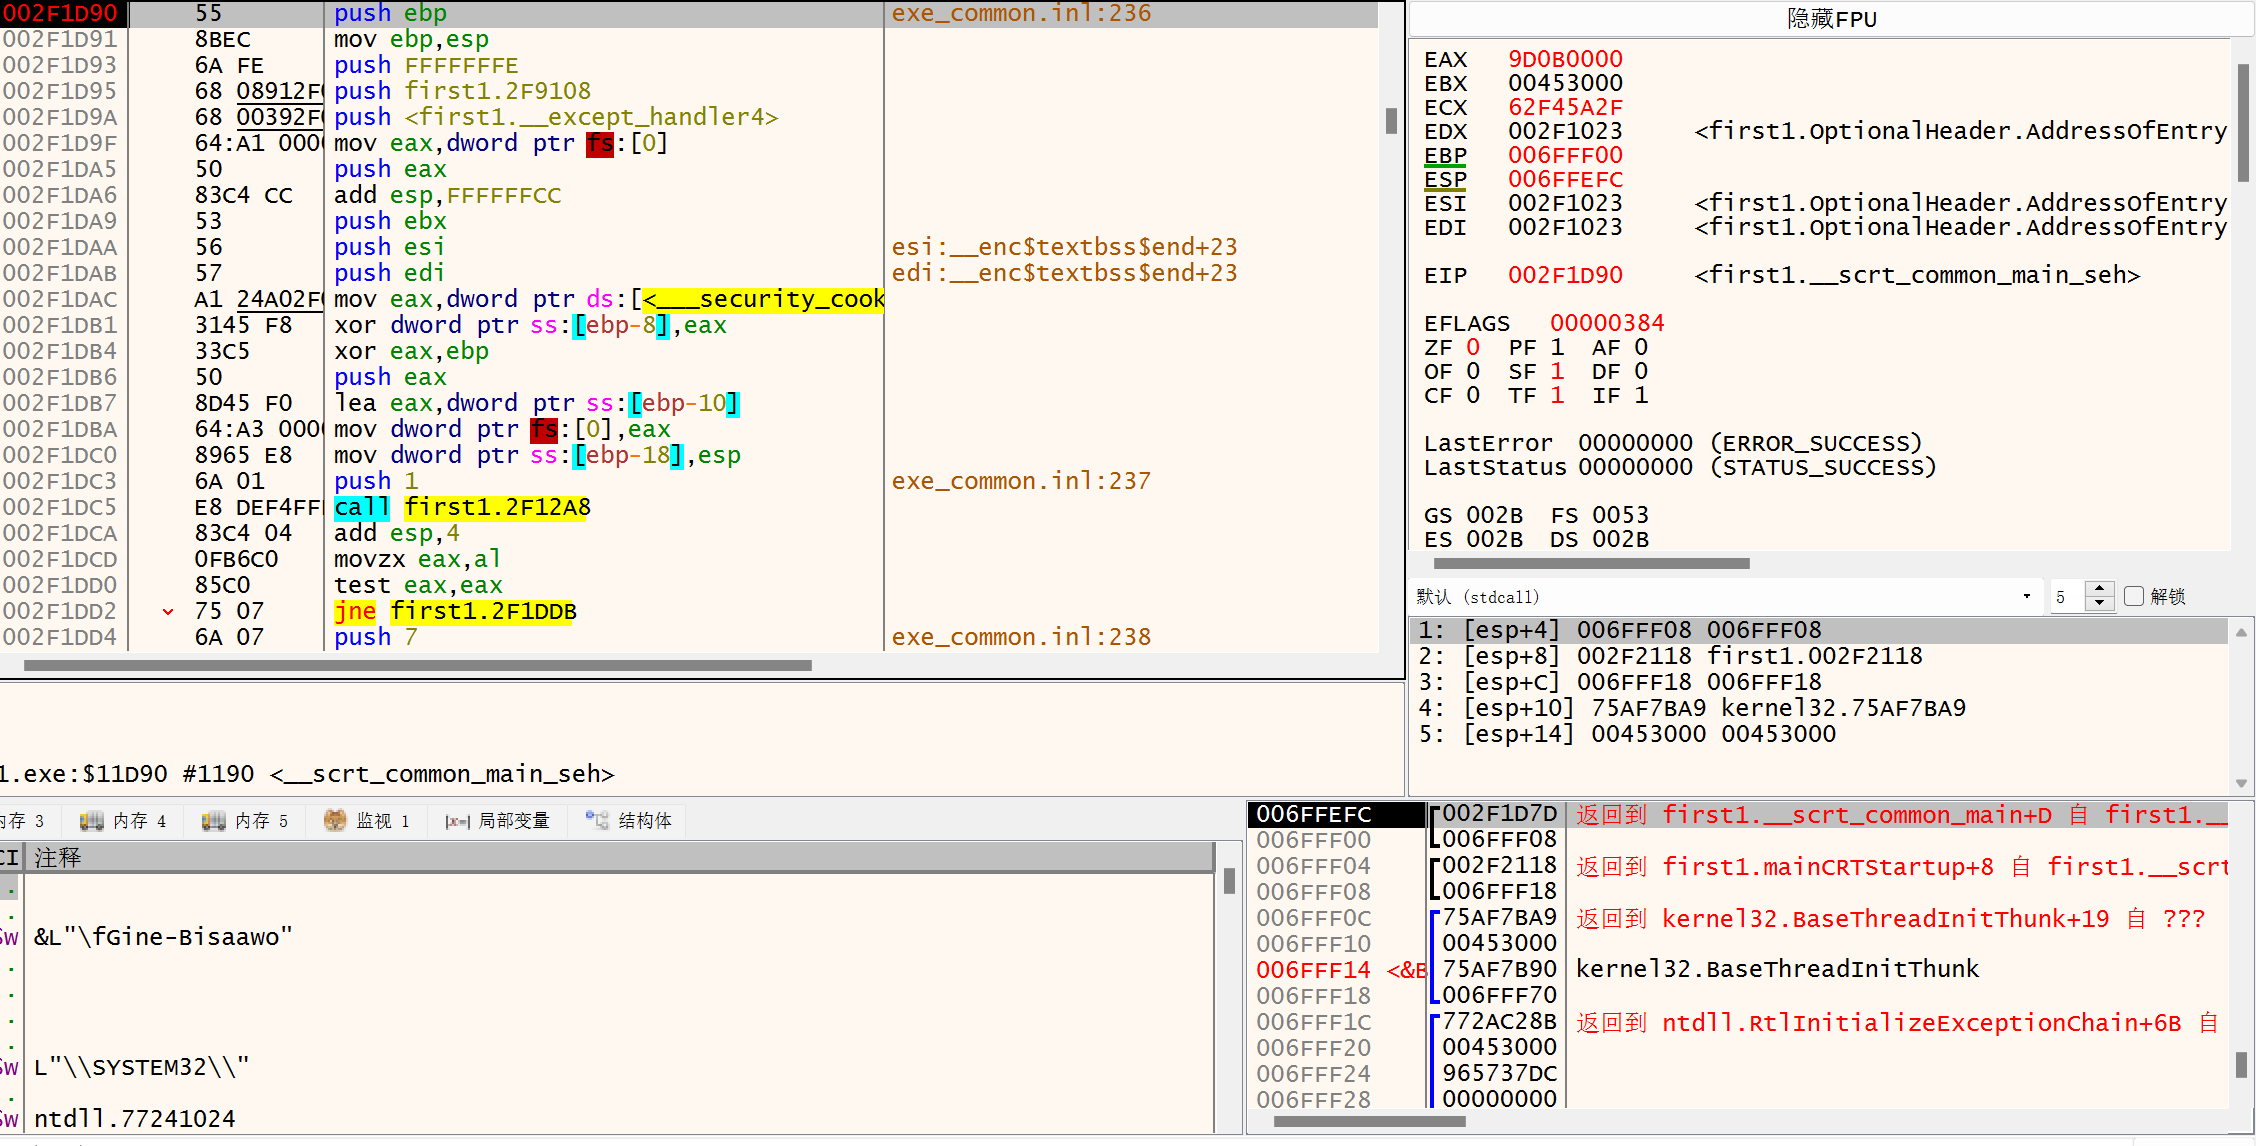Decrease the argument count stepper
This screenshot has height=1146, width=2256.
[2099, 603]
